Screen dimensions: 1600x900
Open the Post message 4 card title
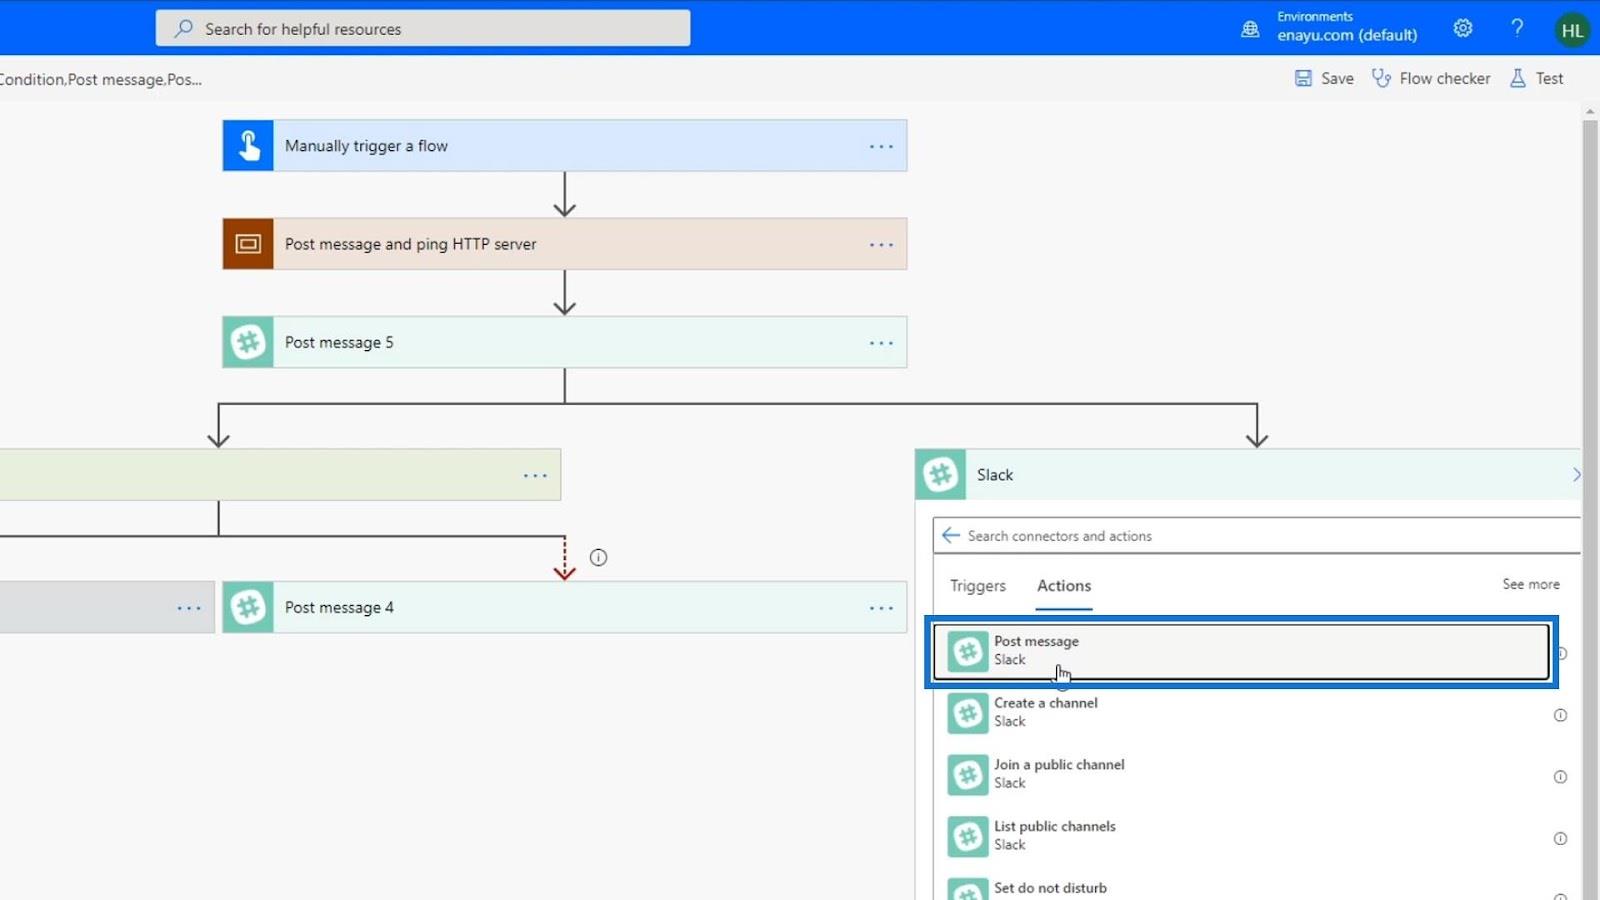[339, 607]
